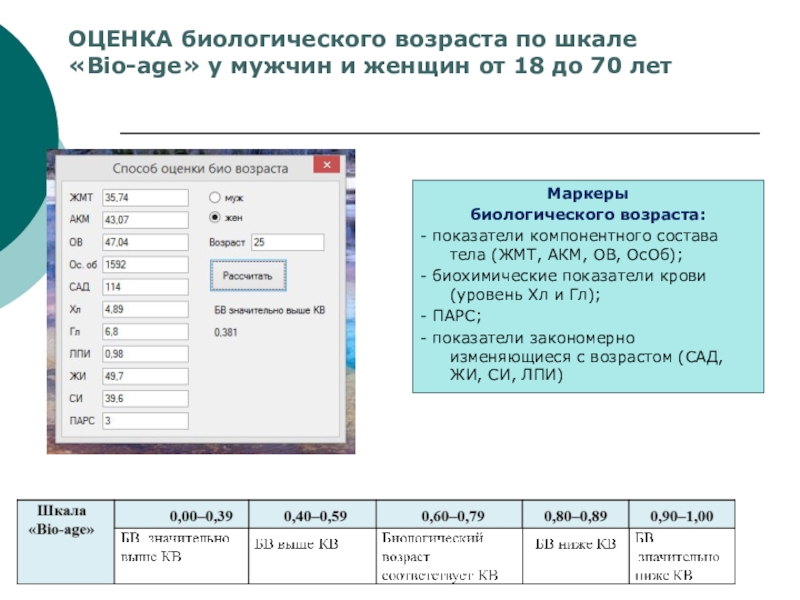
Task: Select the "жен" radio button
Action: pyautogui.click(x=214, y=217)
